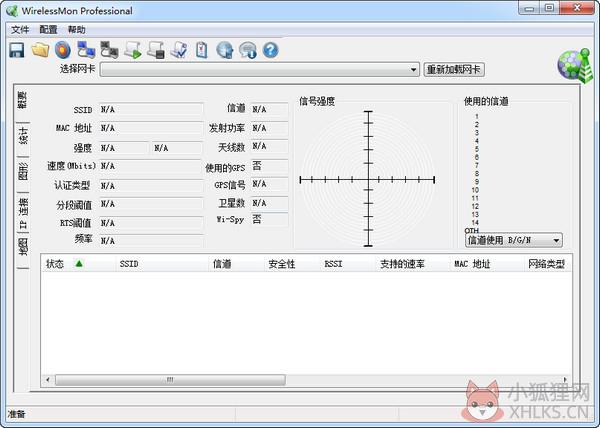Stop logging using the black square icon
The width and height of the screenshot is (600, 428).
(156, 50)
